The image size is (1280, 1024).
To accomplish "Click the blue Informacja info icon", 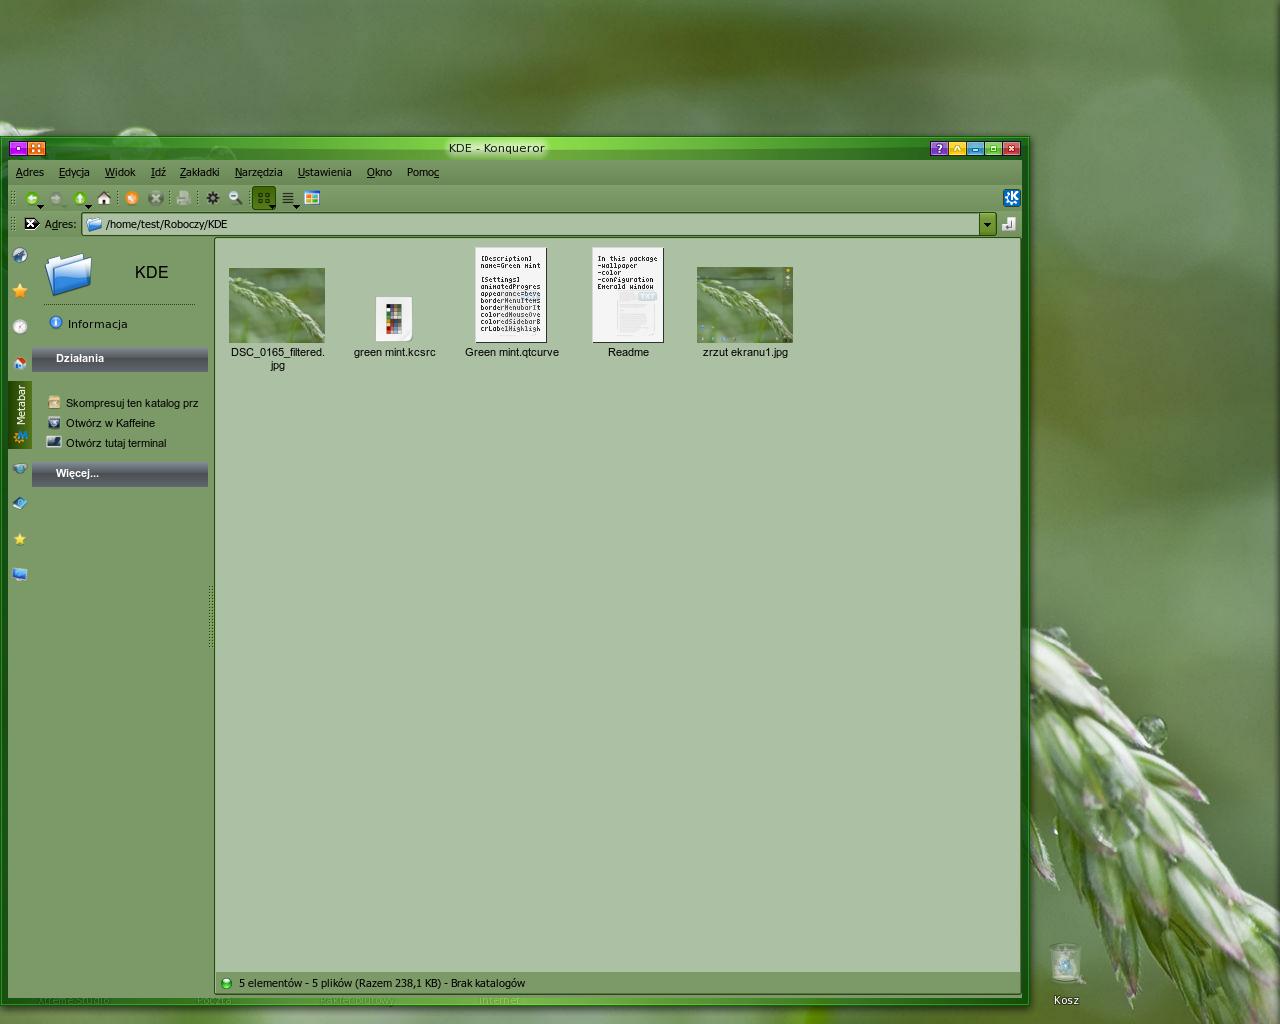I will [56, 323].
